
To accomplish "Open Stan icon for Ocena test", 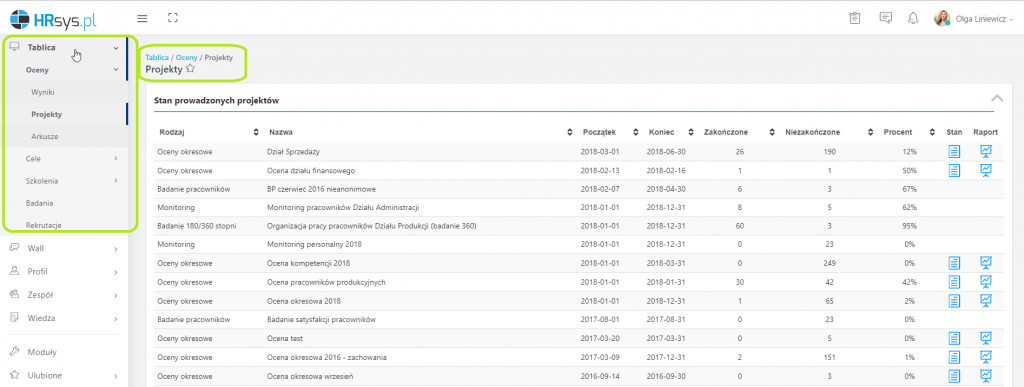I will (x=954, y=338).
